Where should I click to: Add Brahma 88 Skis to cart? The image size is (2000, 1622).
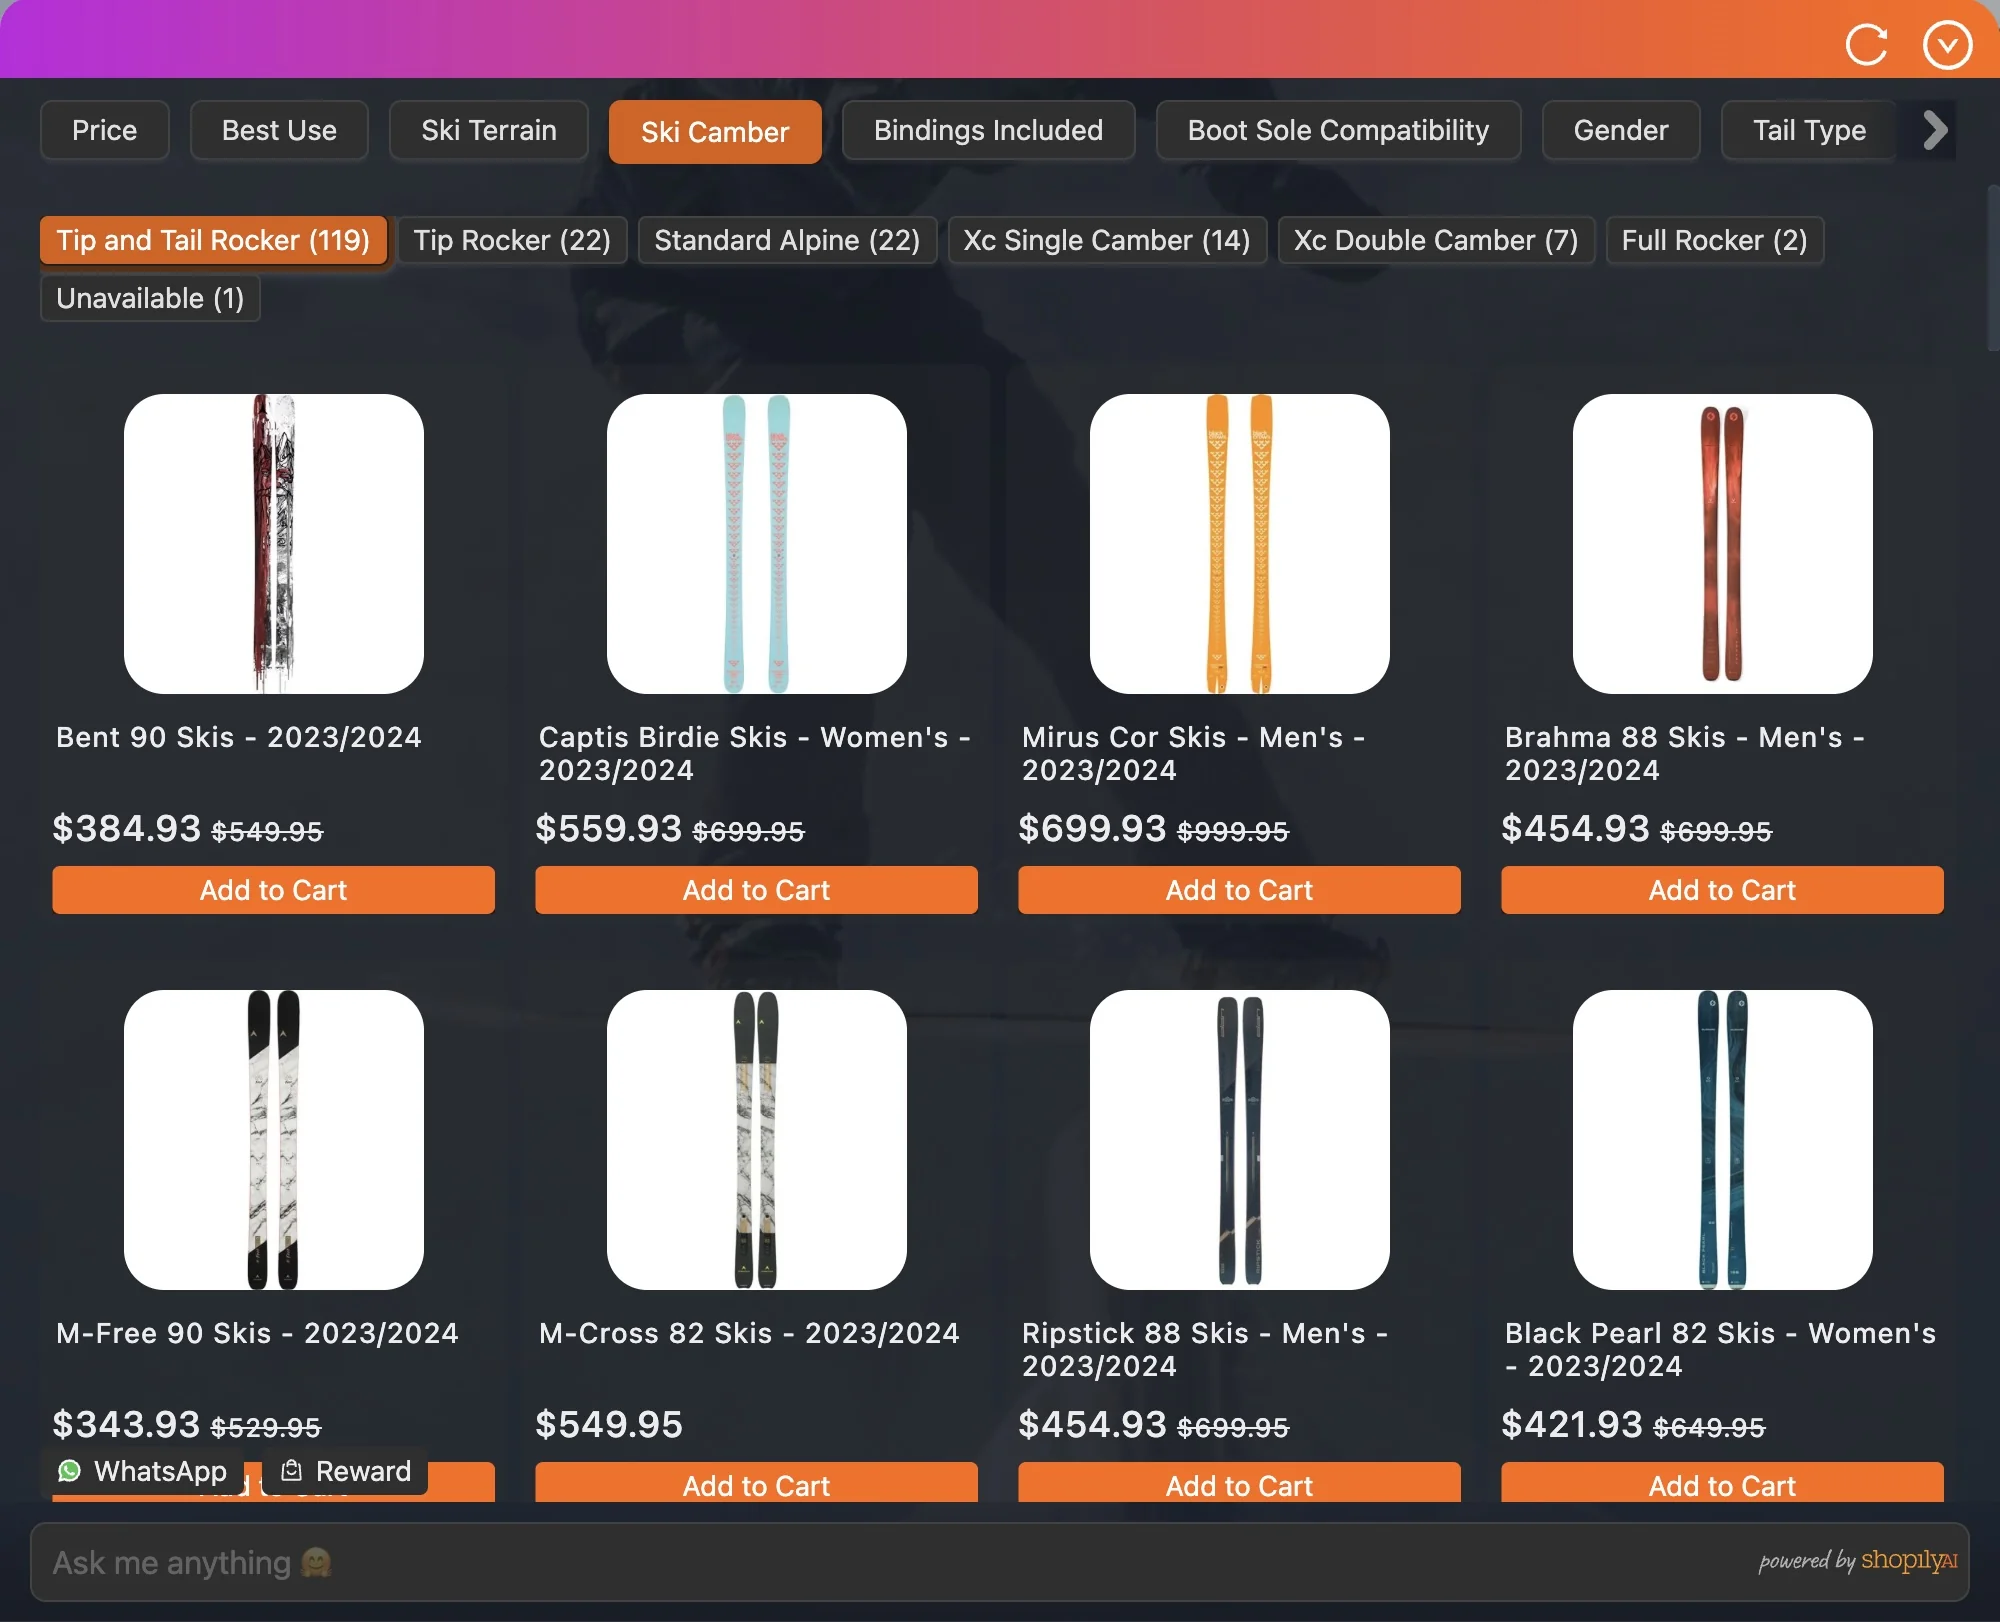(1721, 890)
